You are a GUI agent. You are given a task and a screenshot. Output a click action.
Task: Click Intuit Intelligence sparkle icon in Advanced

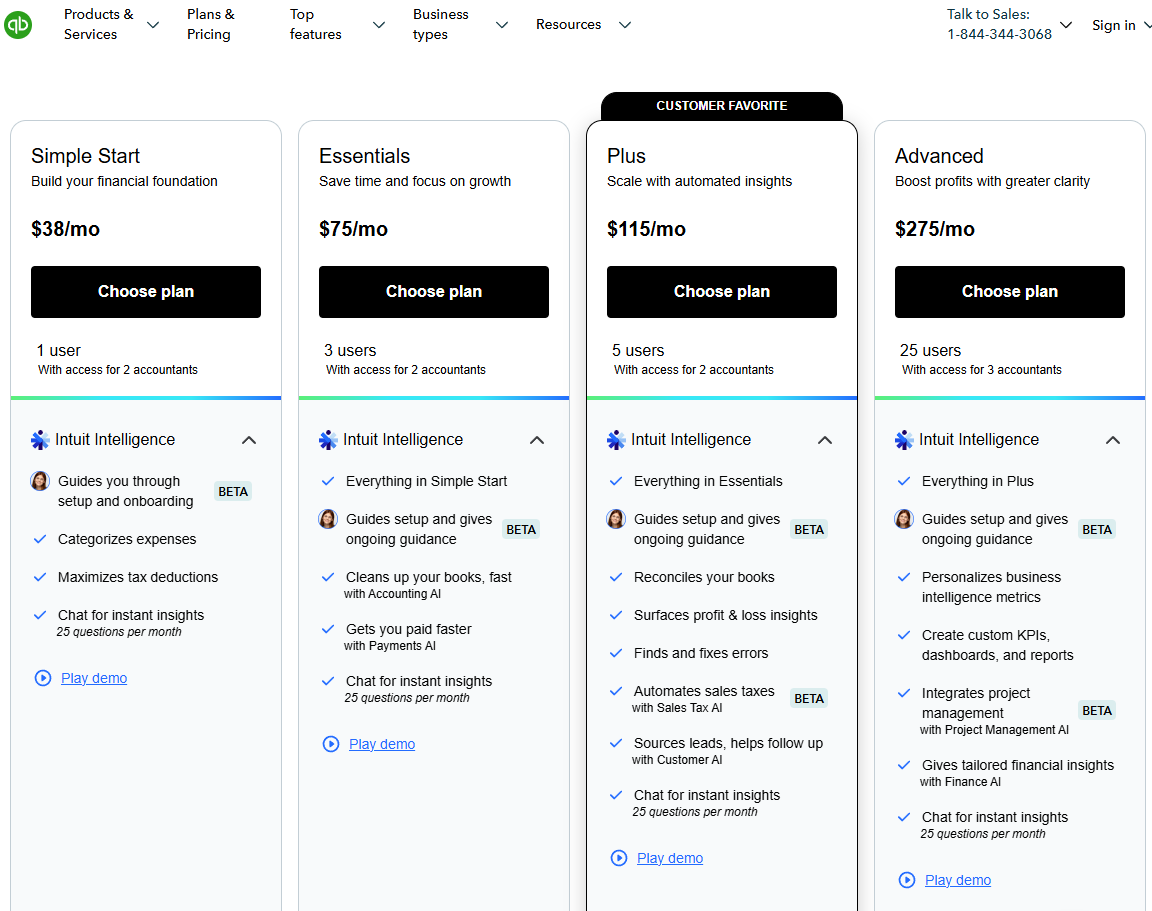coord(904,440)
